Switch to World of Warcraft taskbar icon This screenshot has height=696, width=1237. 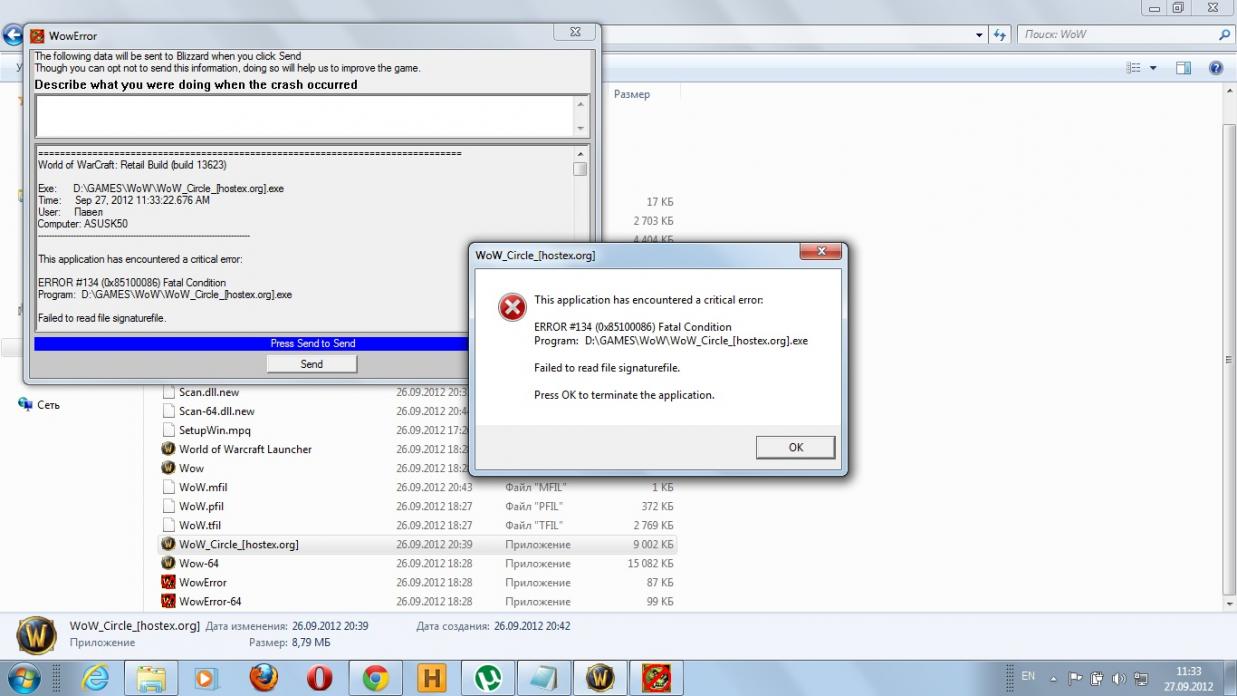600,678
